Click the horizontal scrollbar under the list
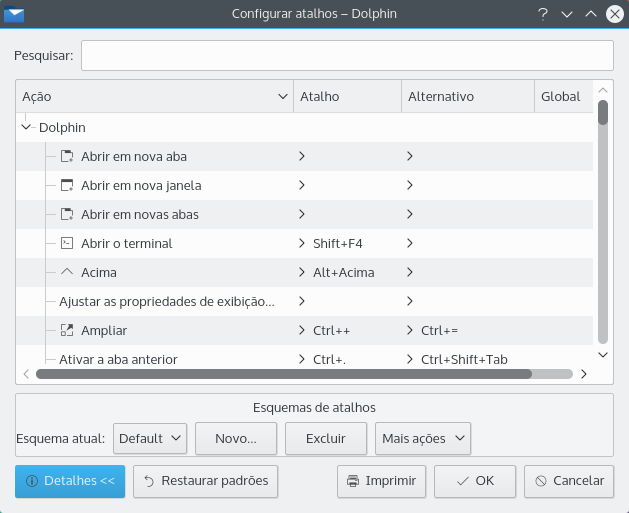 click(284, 374)
